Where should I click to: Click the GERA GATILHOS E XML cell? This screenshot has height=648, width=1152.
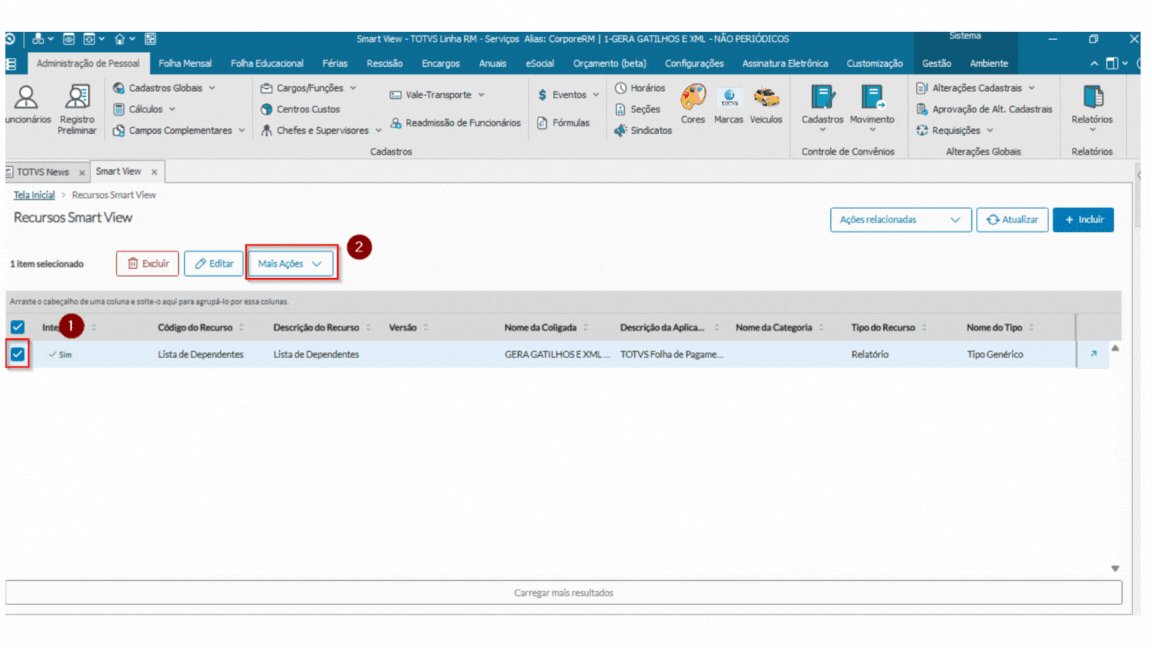[x=557, y=354]
